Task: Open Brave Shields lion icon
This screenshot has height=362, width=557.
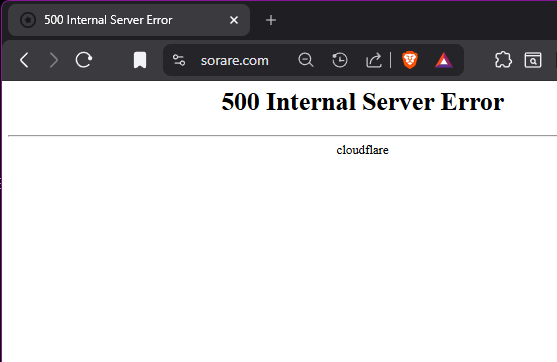Action: coord(410,60)
